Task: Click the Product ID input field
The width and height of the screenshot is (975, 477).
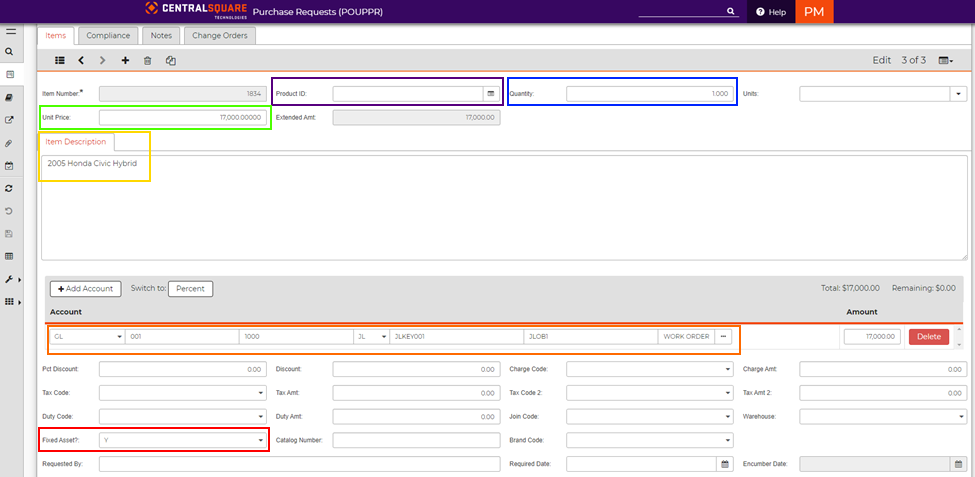Action: pyautogui.click(x=408, y=93)
